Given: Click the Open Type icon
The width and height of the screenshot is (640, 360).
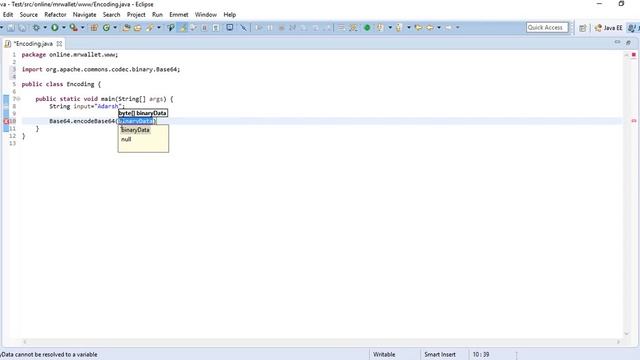Looking at the screenshot, I should [127, 28].
